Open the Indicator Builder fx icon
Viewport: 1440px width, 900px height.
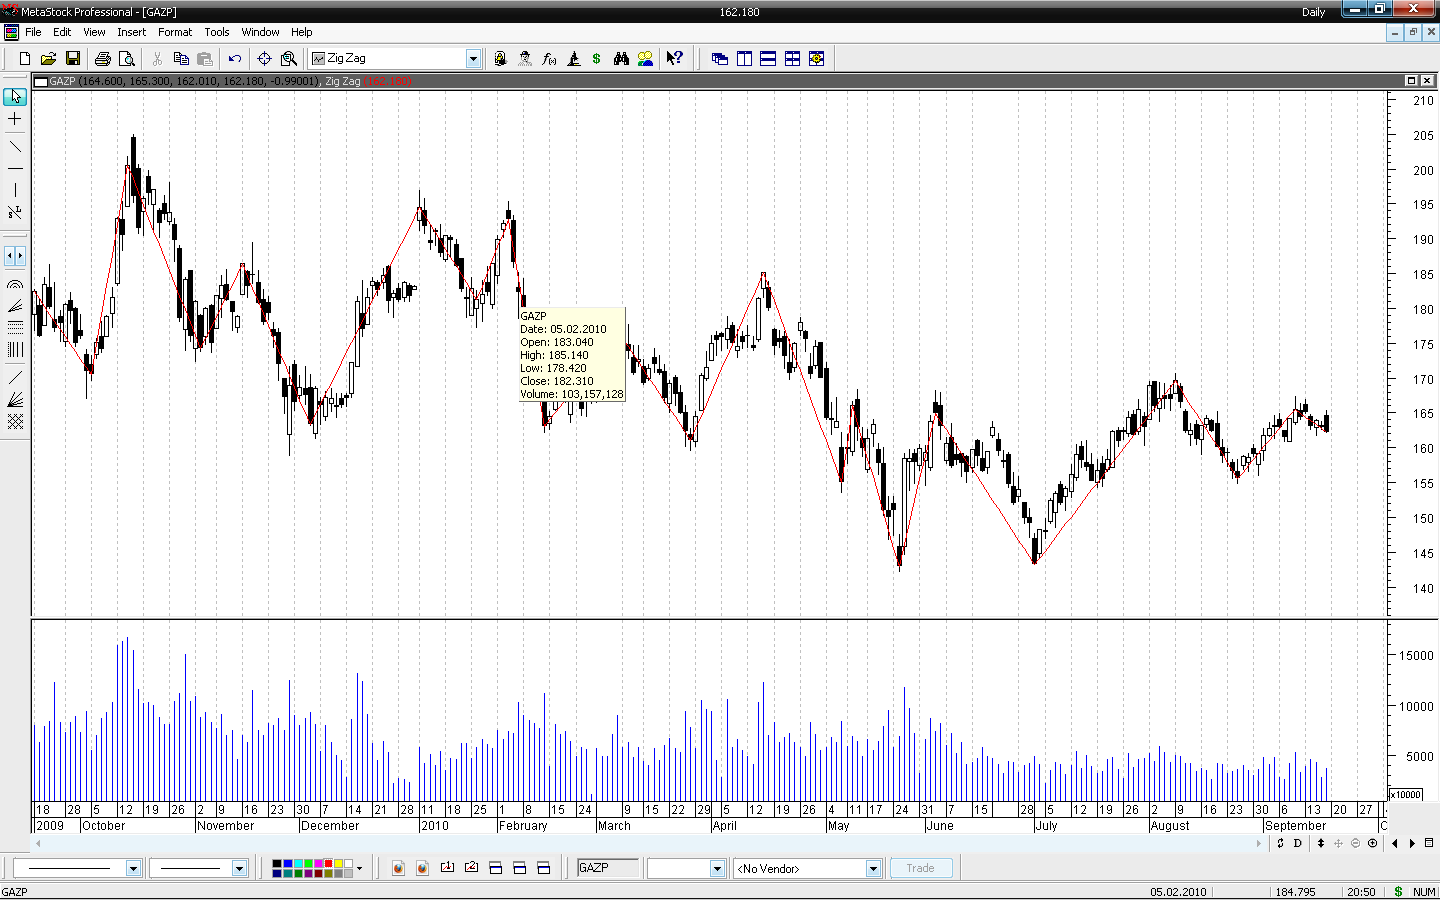click(x=549, y=59)
